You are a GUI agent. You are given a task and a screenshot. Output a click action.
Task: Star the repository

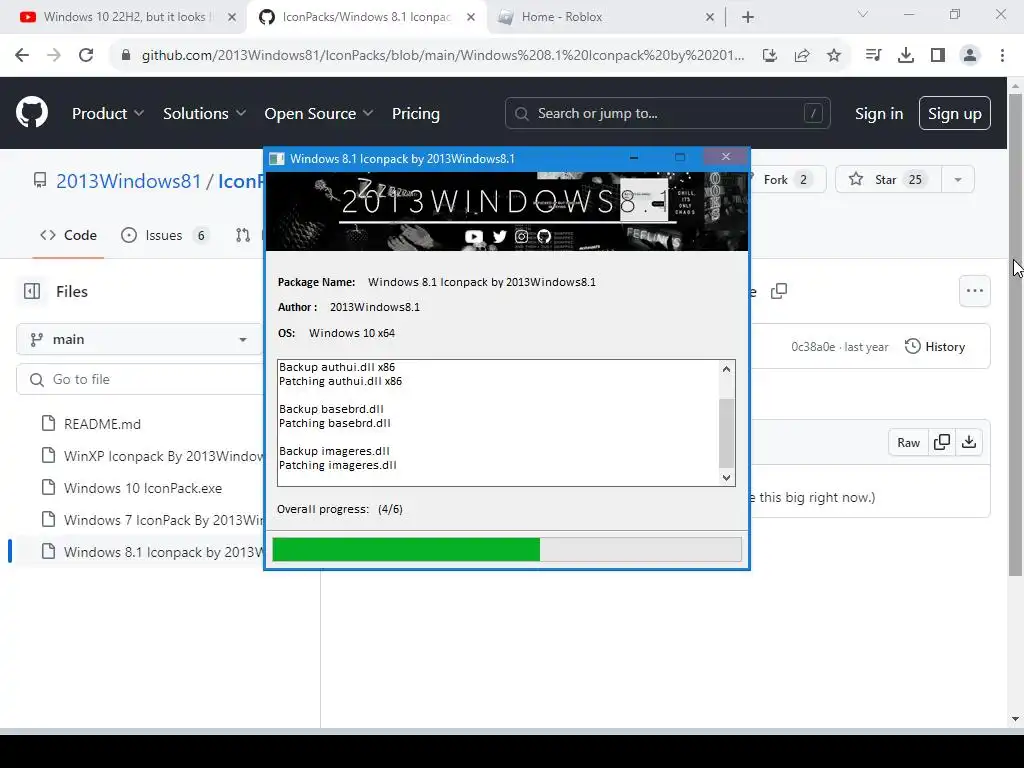click(x=888, y=180)
